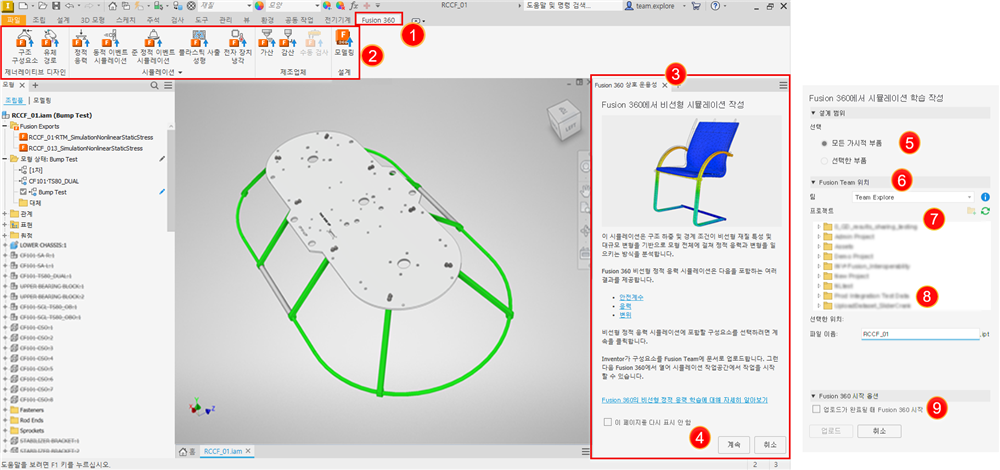Start a 정적 응력 simulation

(x=80, y=48)
